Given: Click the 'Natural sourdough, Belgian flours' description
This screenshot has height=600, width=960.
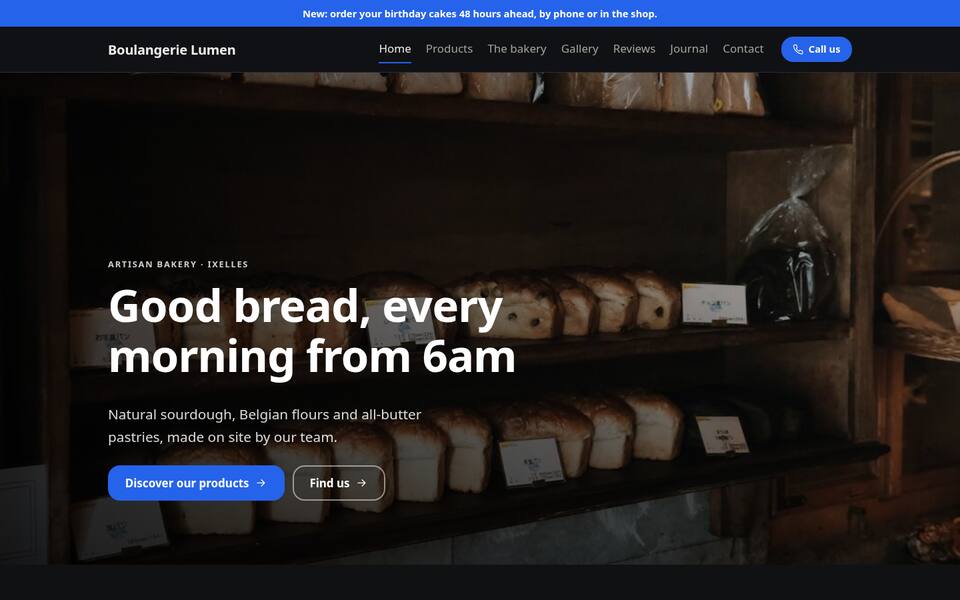Looking at the screenshot, I should pos(264,426).
